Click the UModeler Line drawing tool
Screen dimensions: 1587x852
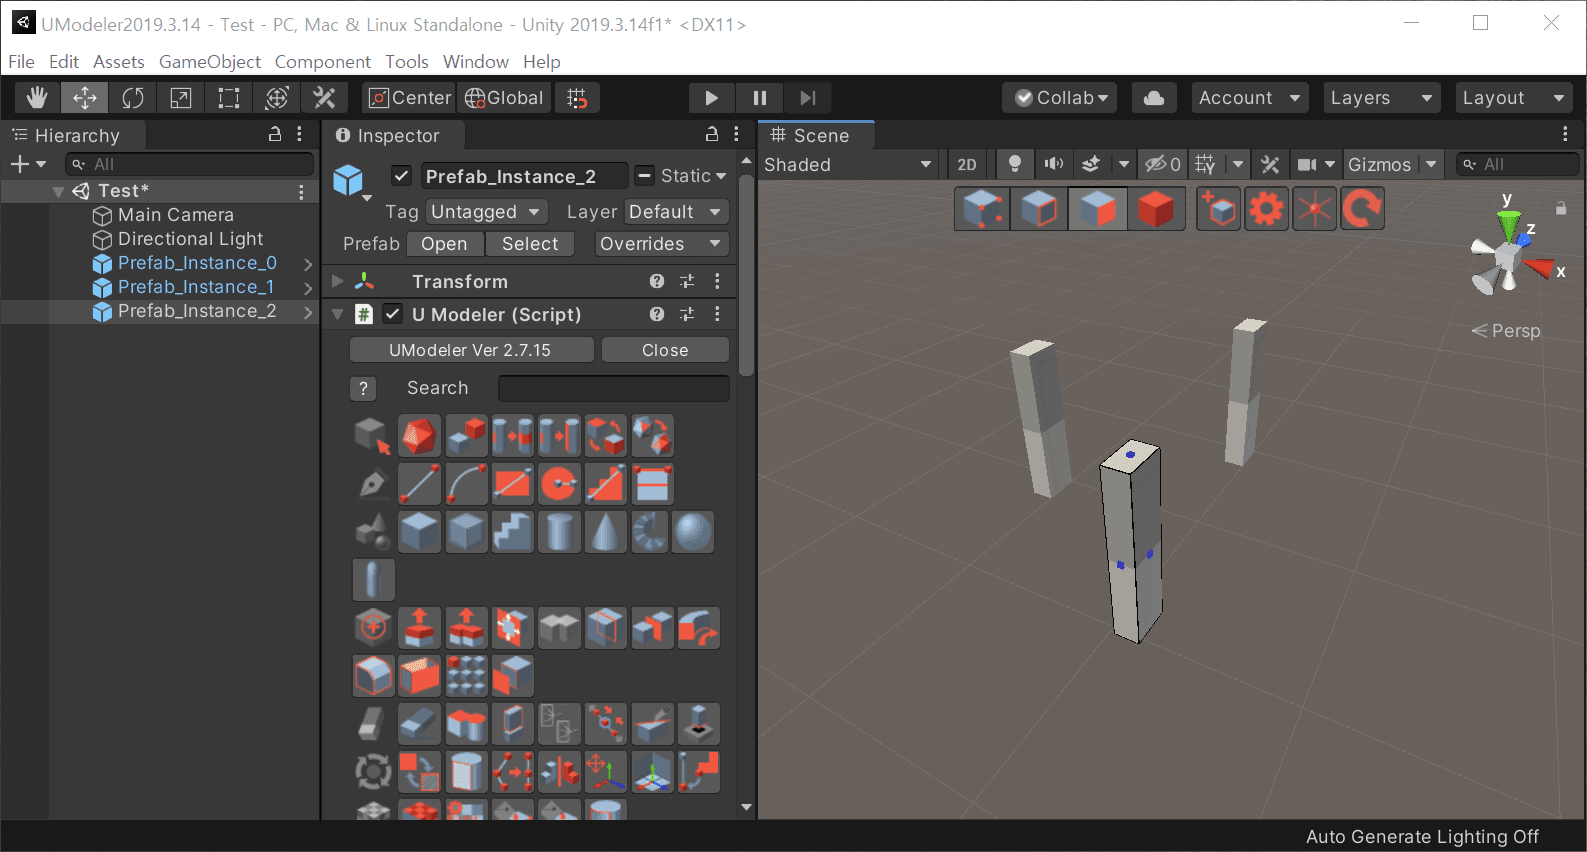click(x=420, y=484)
